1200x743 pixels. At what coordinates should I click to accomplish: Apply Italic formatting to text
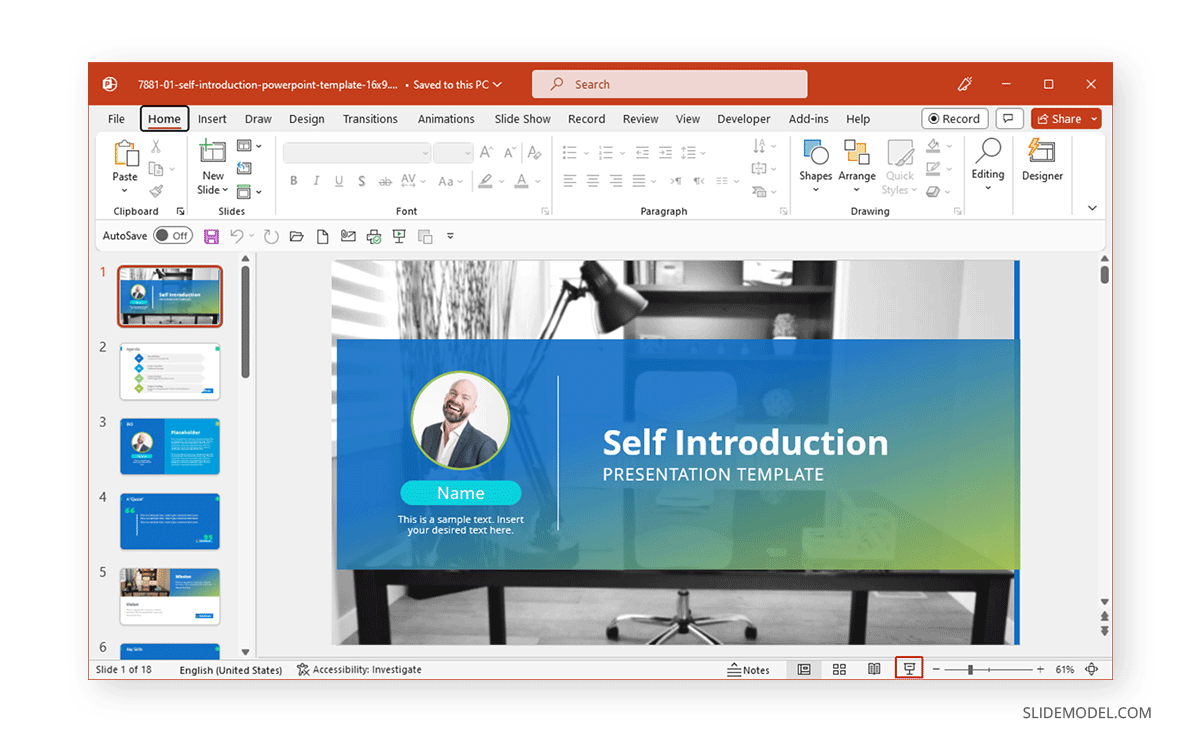tap(315, 181)
